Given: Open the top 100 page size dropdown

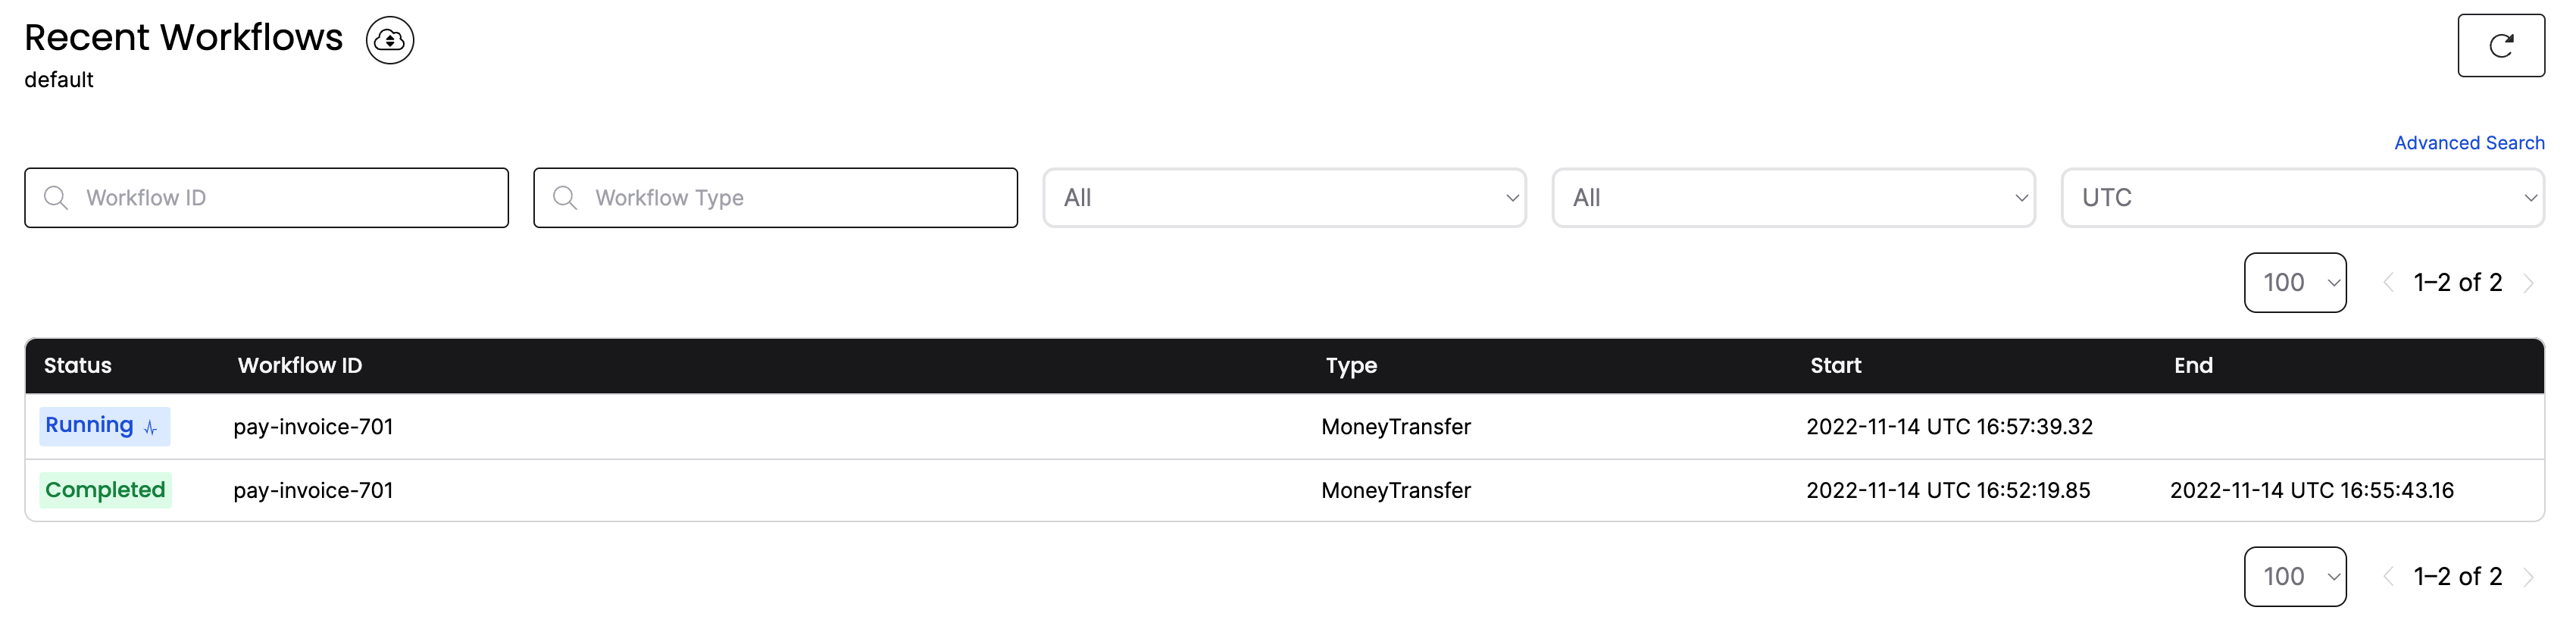Looking at the screenshot, I should [2295, 282].
